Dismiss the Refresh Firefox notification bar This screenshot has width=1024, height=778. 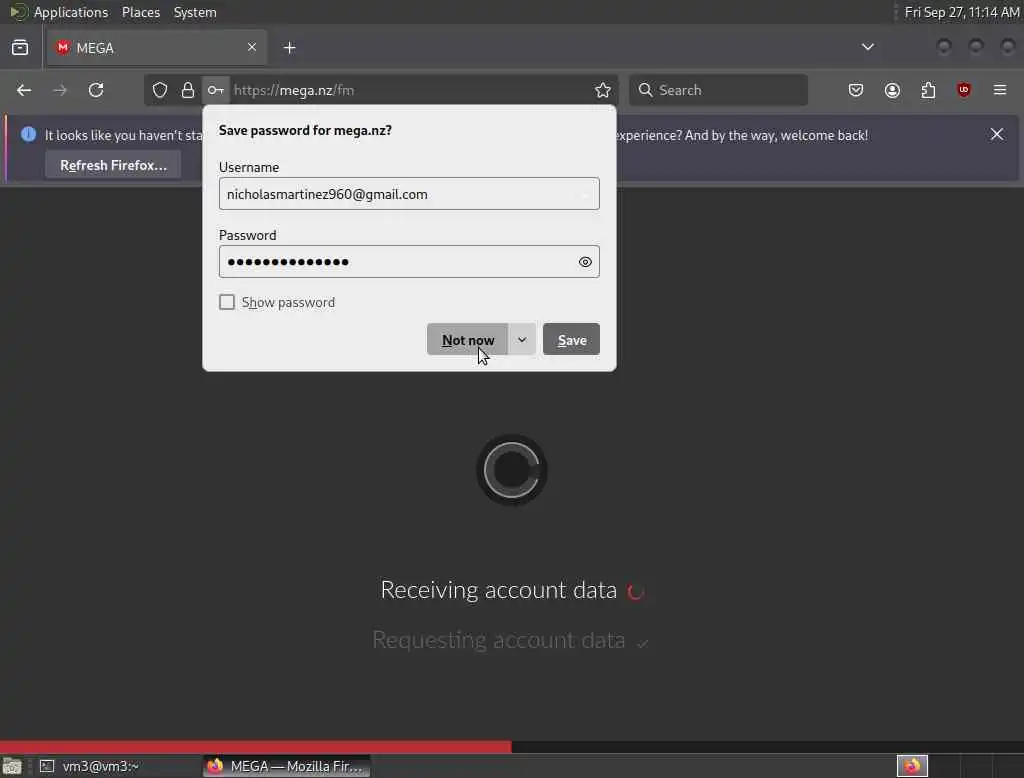tap(997, 134)
